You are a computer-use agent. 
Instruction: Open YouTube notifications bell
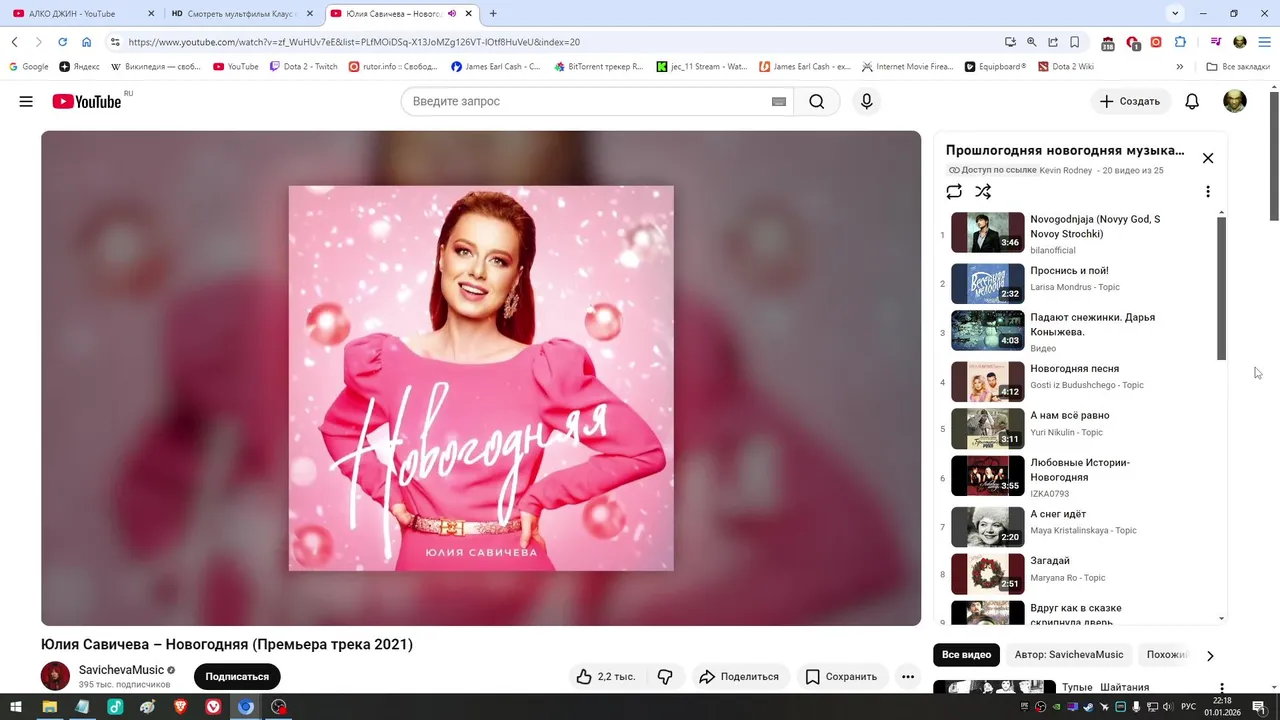pyautogui.click(x=1192, y=101)
